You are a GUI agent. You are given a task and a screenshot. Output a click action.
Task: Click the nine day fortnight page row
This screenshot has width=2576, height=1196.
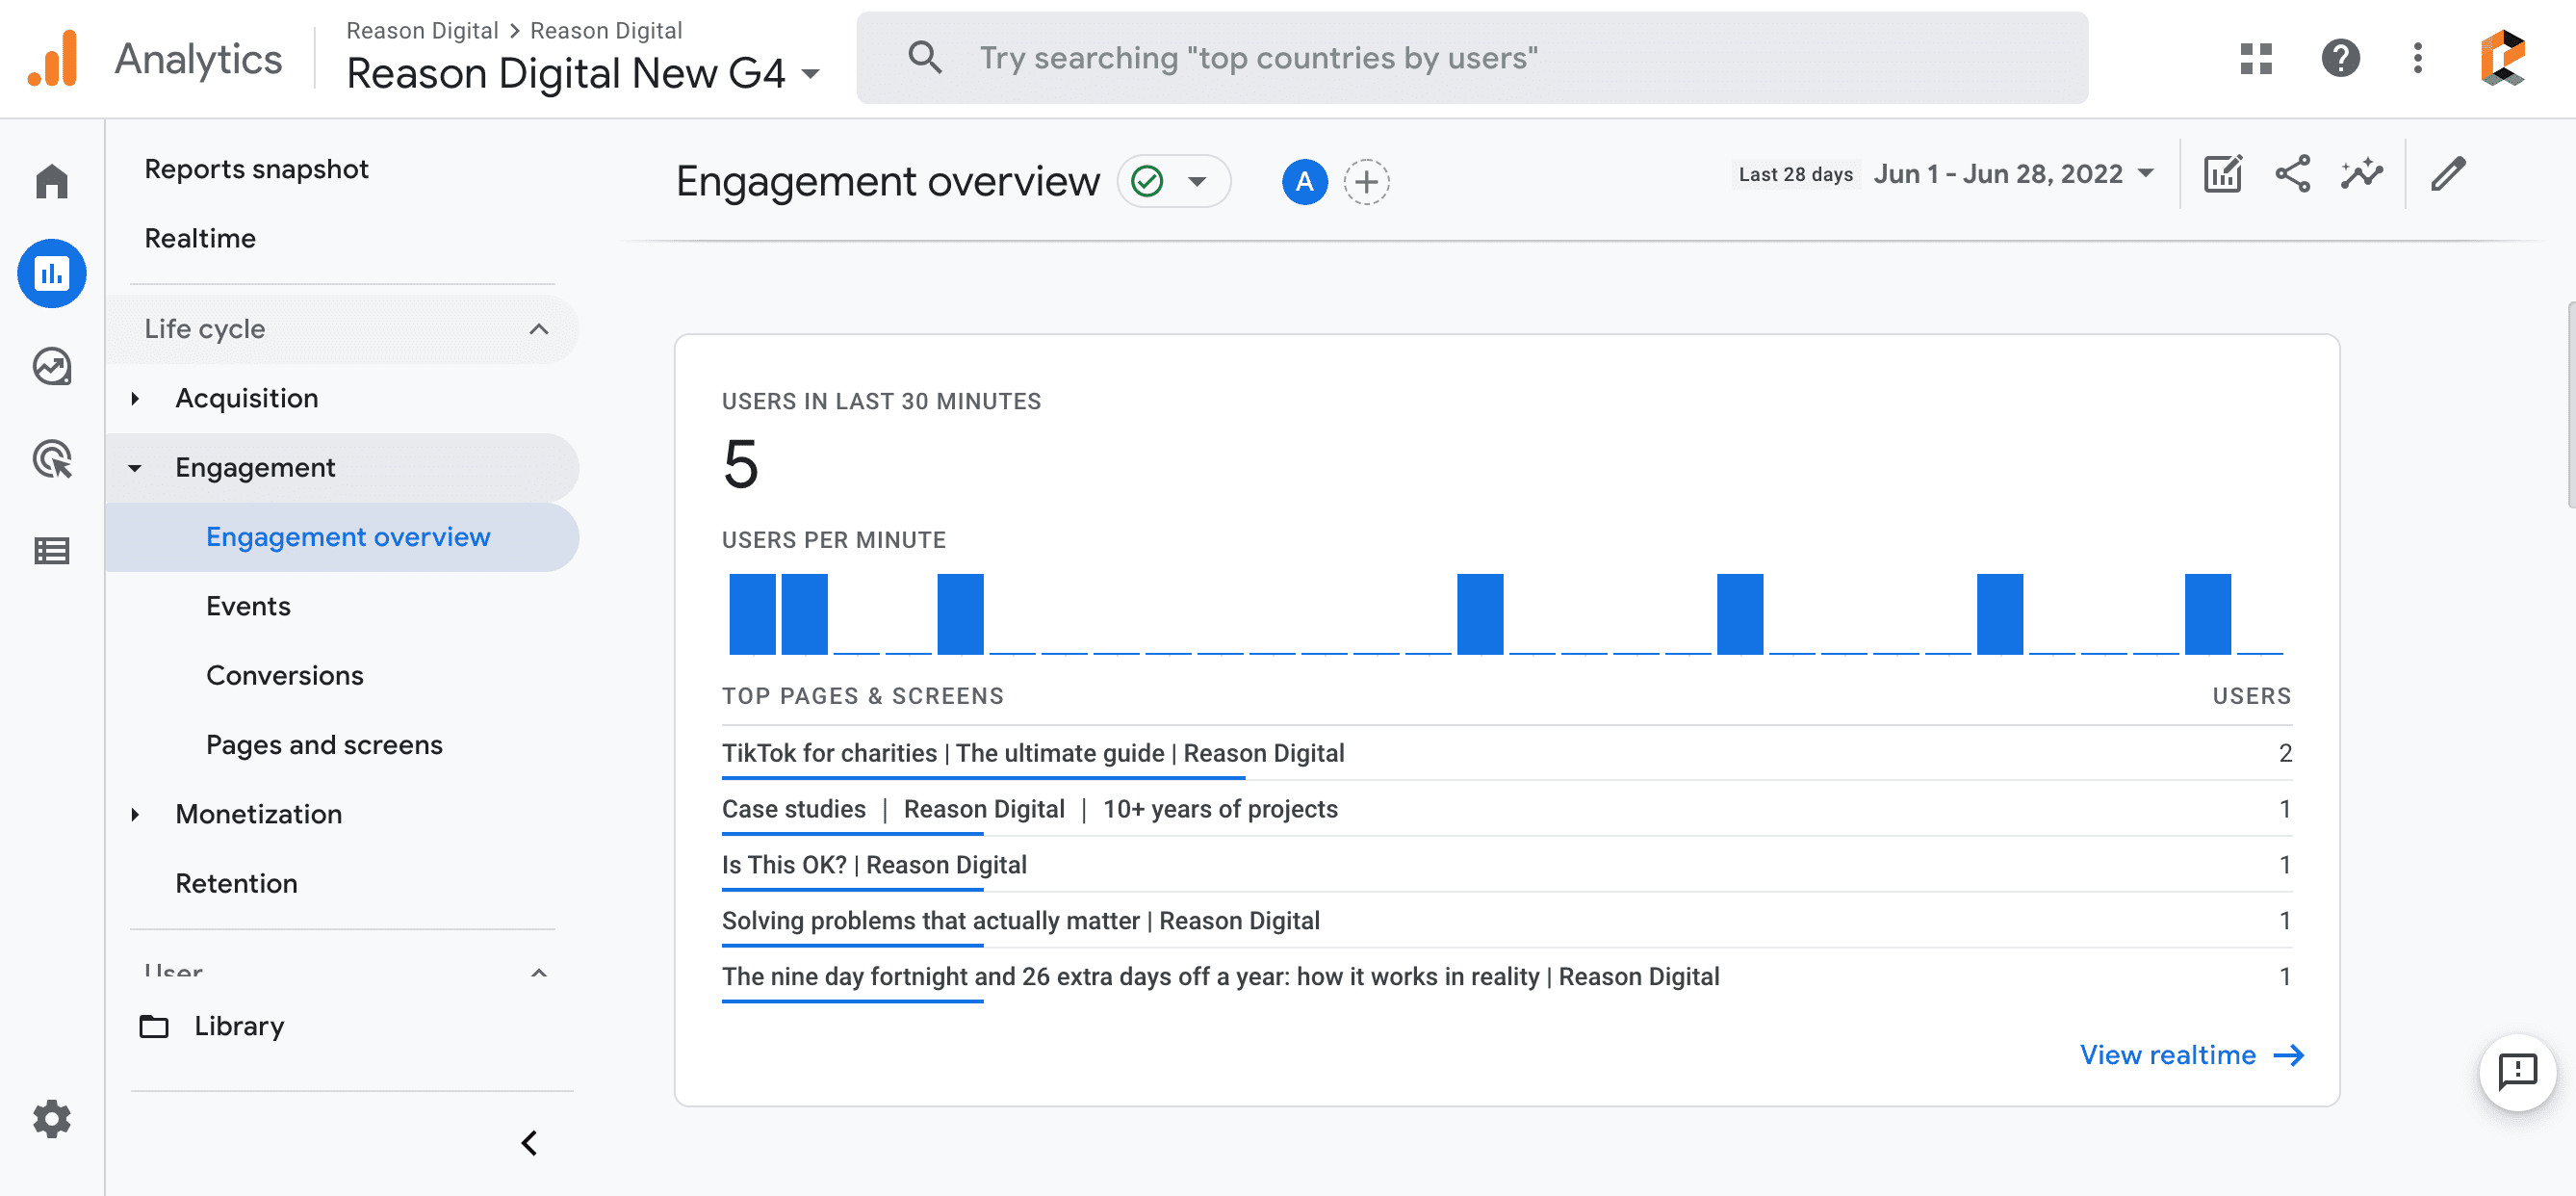[x=1507, y=977]
